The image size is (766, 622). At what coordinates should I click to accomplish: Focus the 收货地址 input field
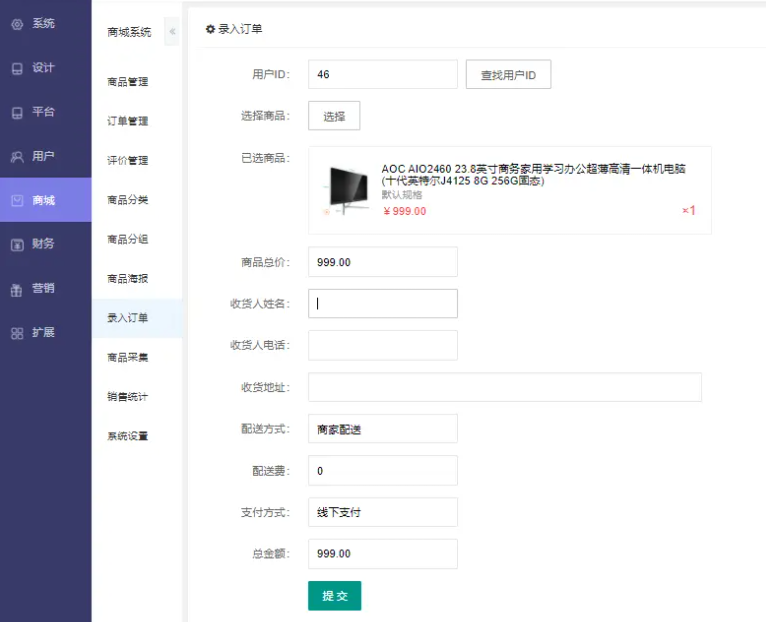(505, 387)
